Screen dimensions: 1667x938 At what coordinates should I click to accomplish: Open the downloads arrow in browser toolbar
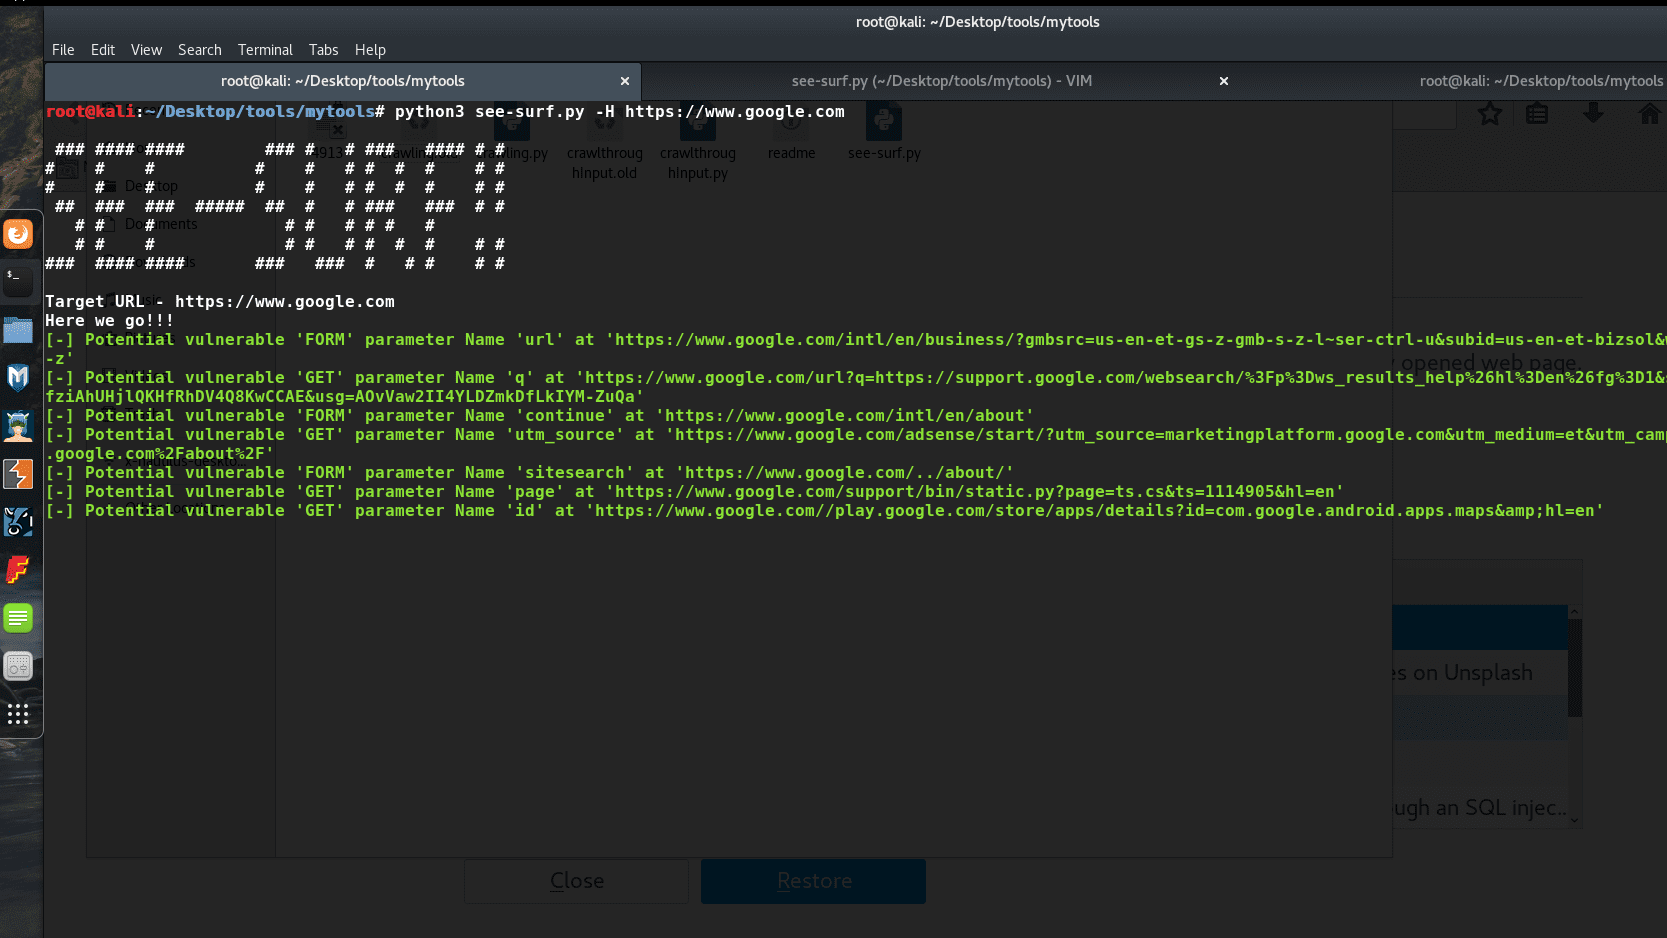pyautogui.click(x=1593, y=114)
